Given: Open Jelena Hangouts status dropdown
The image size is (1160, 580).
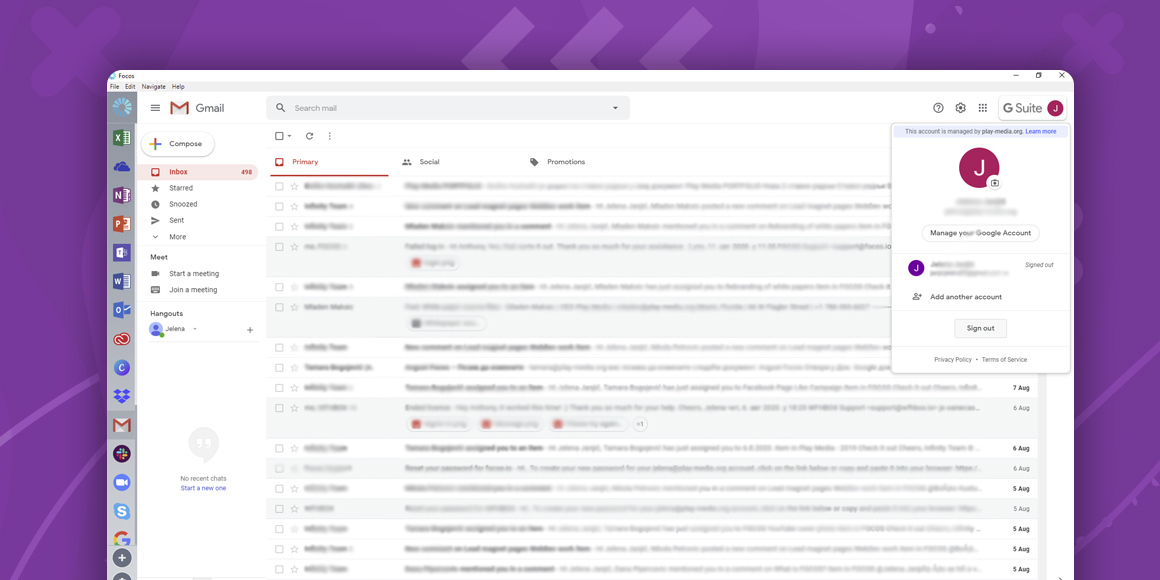Looking at the screenshot, I should pyautogui.click(x=195, y=329).
